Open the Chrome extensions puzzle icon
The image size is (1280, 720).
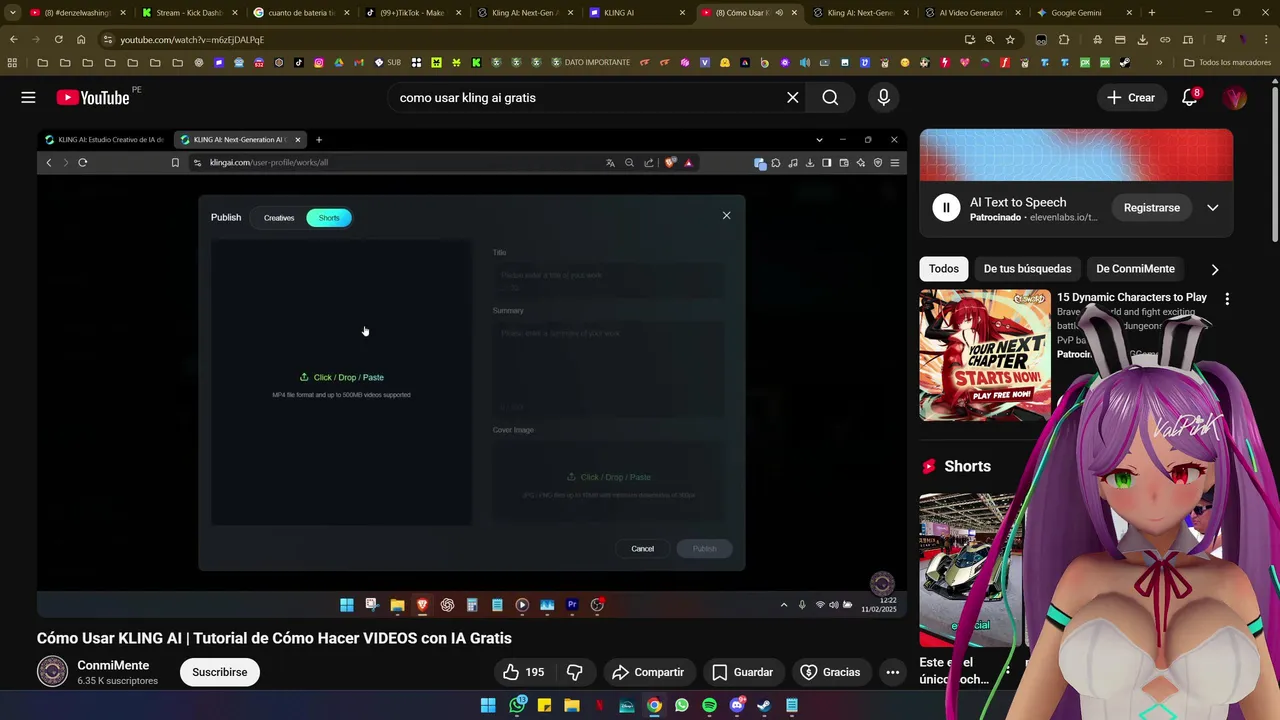[x=1064, y=39]
